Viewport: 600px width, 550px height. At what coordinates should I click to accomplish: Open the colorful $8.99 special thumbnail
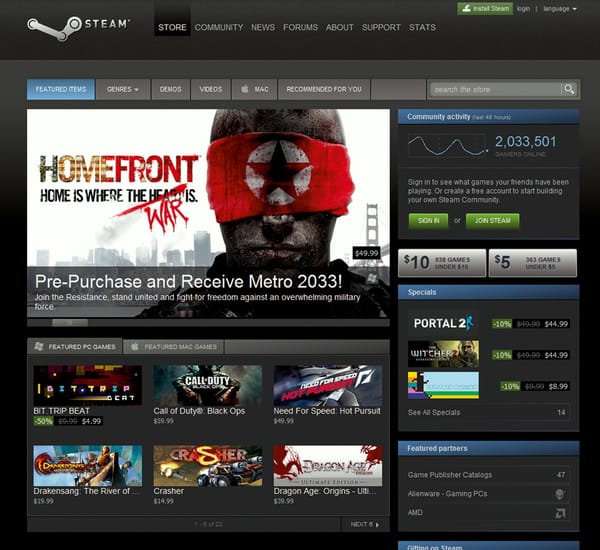click(x=443, y=385)
